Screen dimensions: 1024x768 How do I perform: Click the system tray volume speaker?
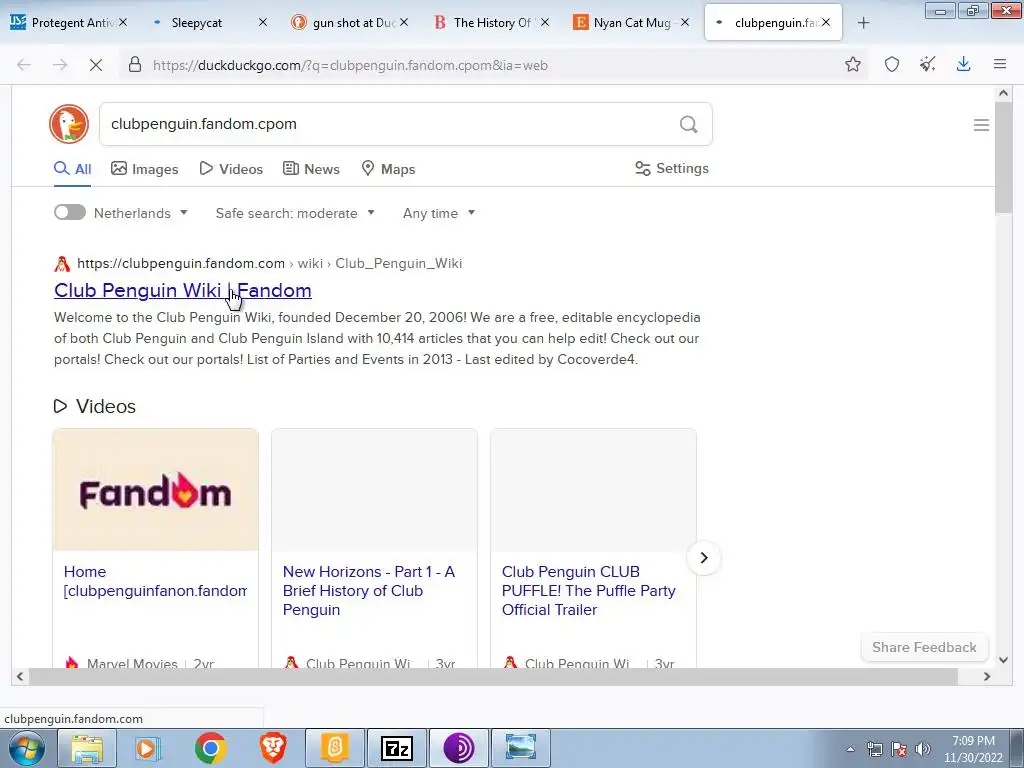point(923,749)
